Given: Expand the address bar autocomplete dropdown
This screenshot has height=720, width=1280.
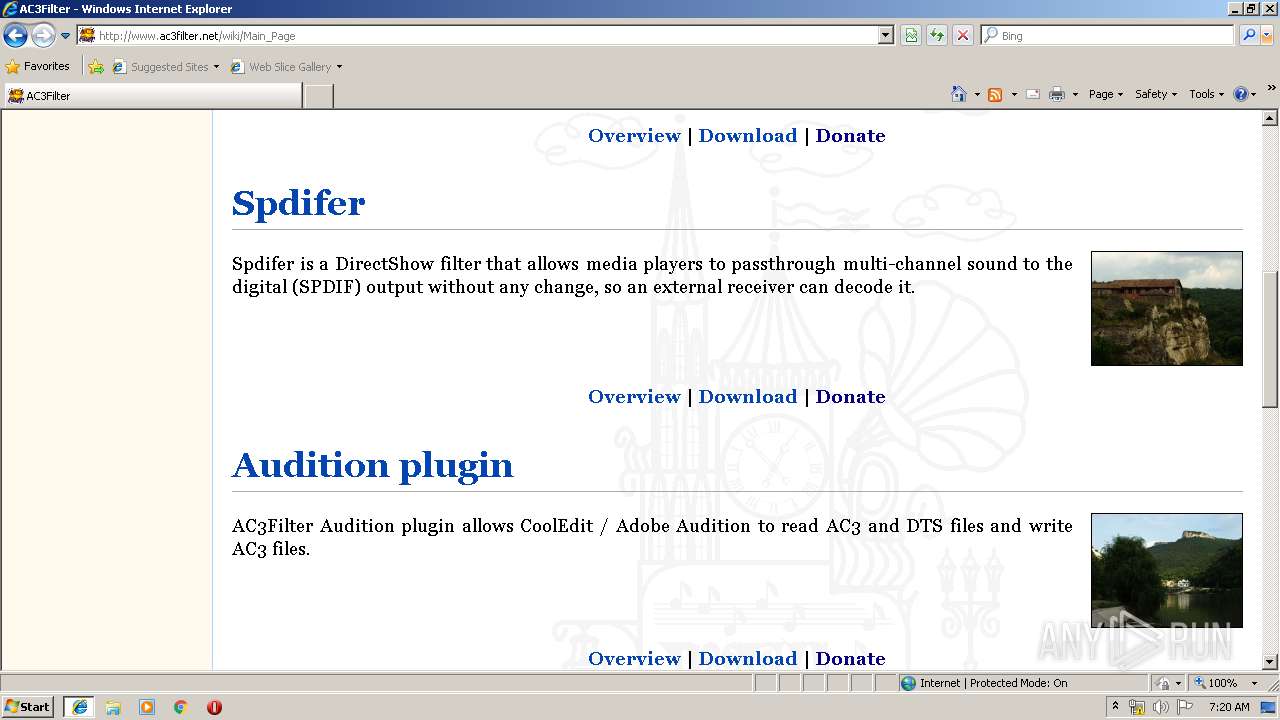Looking at the screenshot, I should click(886, 36).
